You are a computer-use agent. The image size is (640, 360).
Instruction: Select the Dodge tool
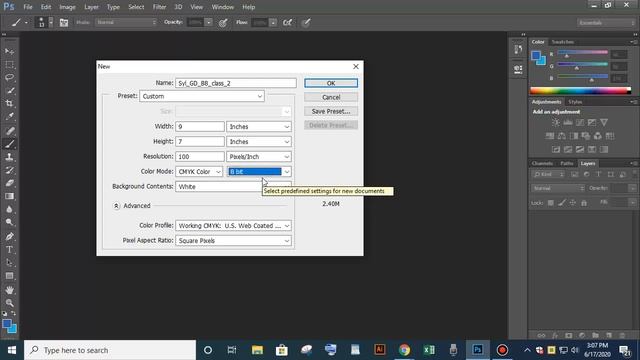9,222
